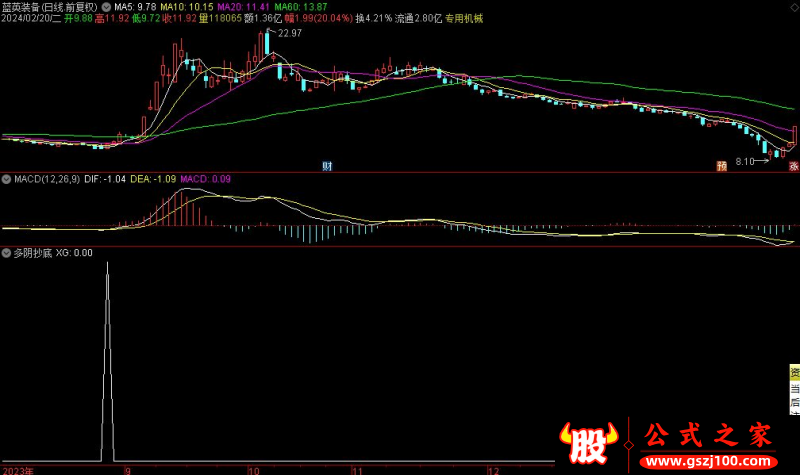The height and width of the screenshot is (475, 800).
Task: Click the 多阴抄底 signal spike peak
Action: click(107, 264)
